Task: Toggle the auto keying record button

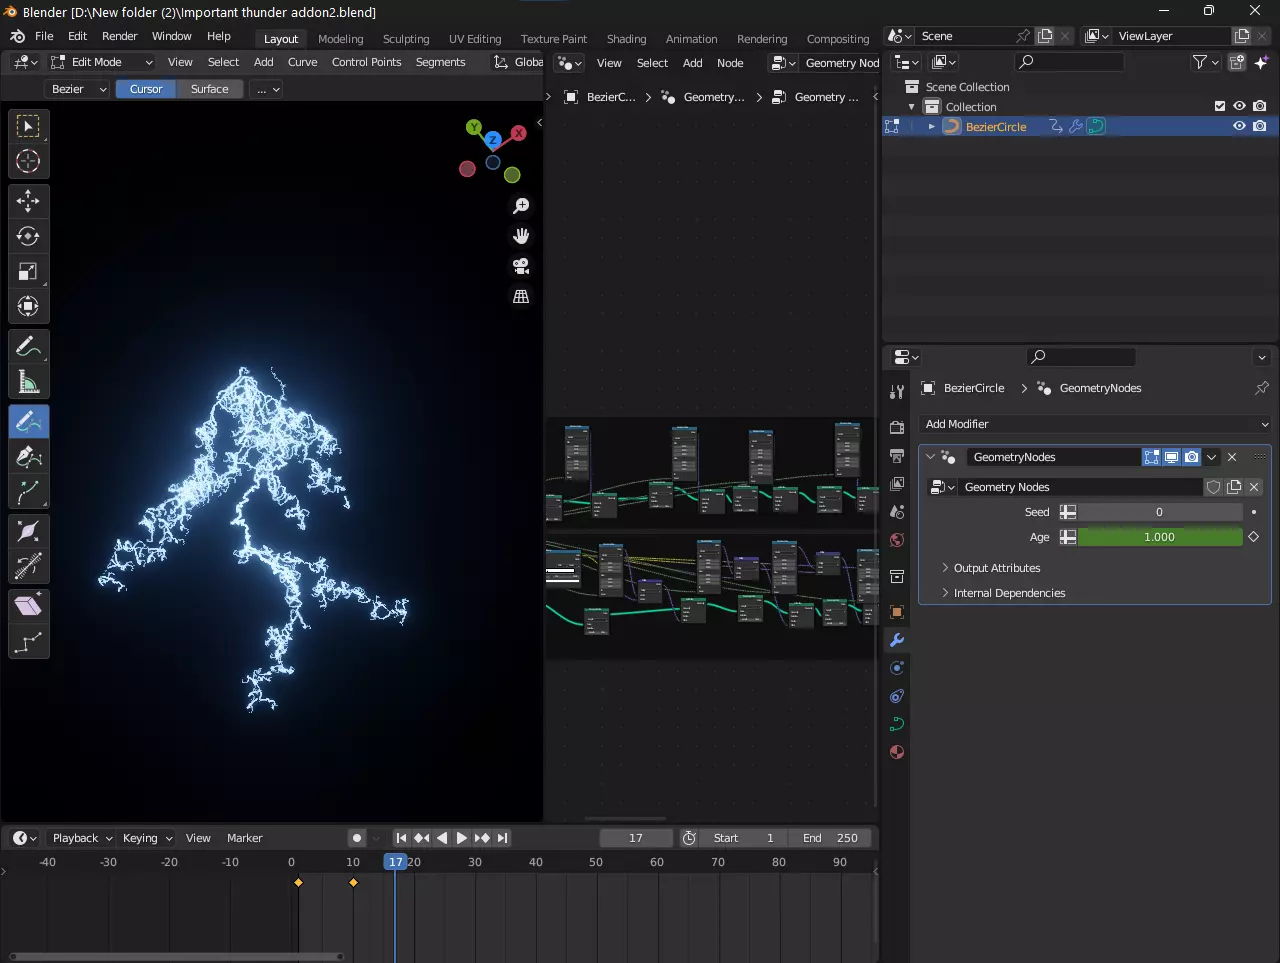Action: tap(356, 838)
